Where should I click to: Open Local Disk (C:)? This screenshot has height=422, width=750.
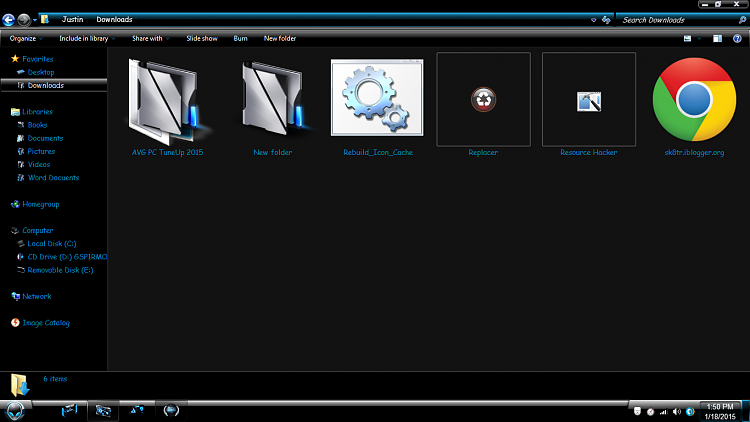pos(52,244)
